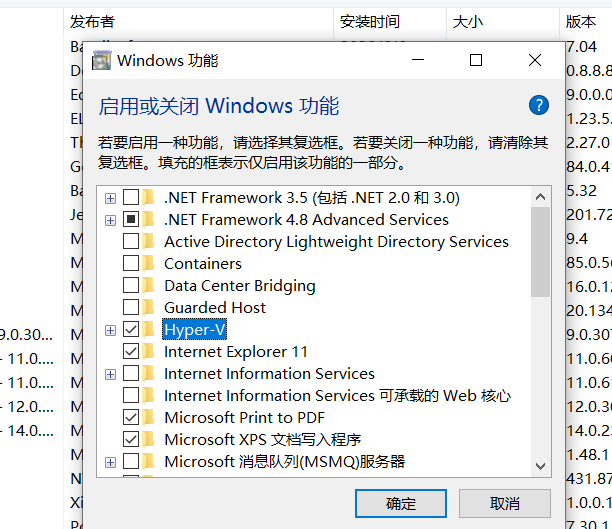Image resolution: width=612 pixels, height=529 pixels.
Task: Enable the .NET Framework 3.5 checkbox
Action: [x=131, y=198]
